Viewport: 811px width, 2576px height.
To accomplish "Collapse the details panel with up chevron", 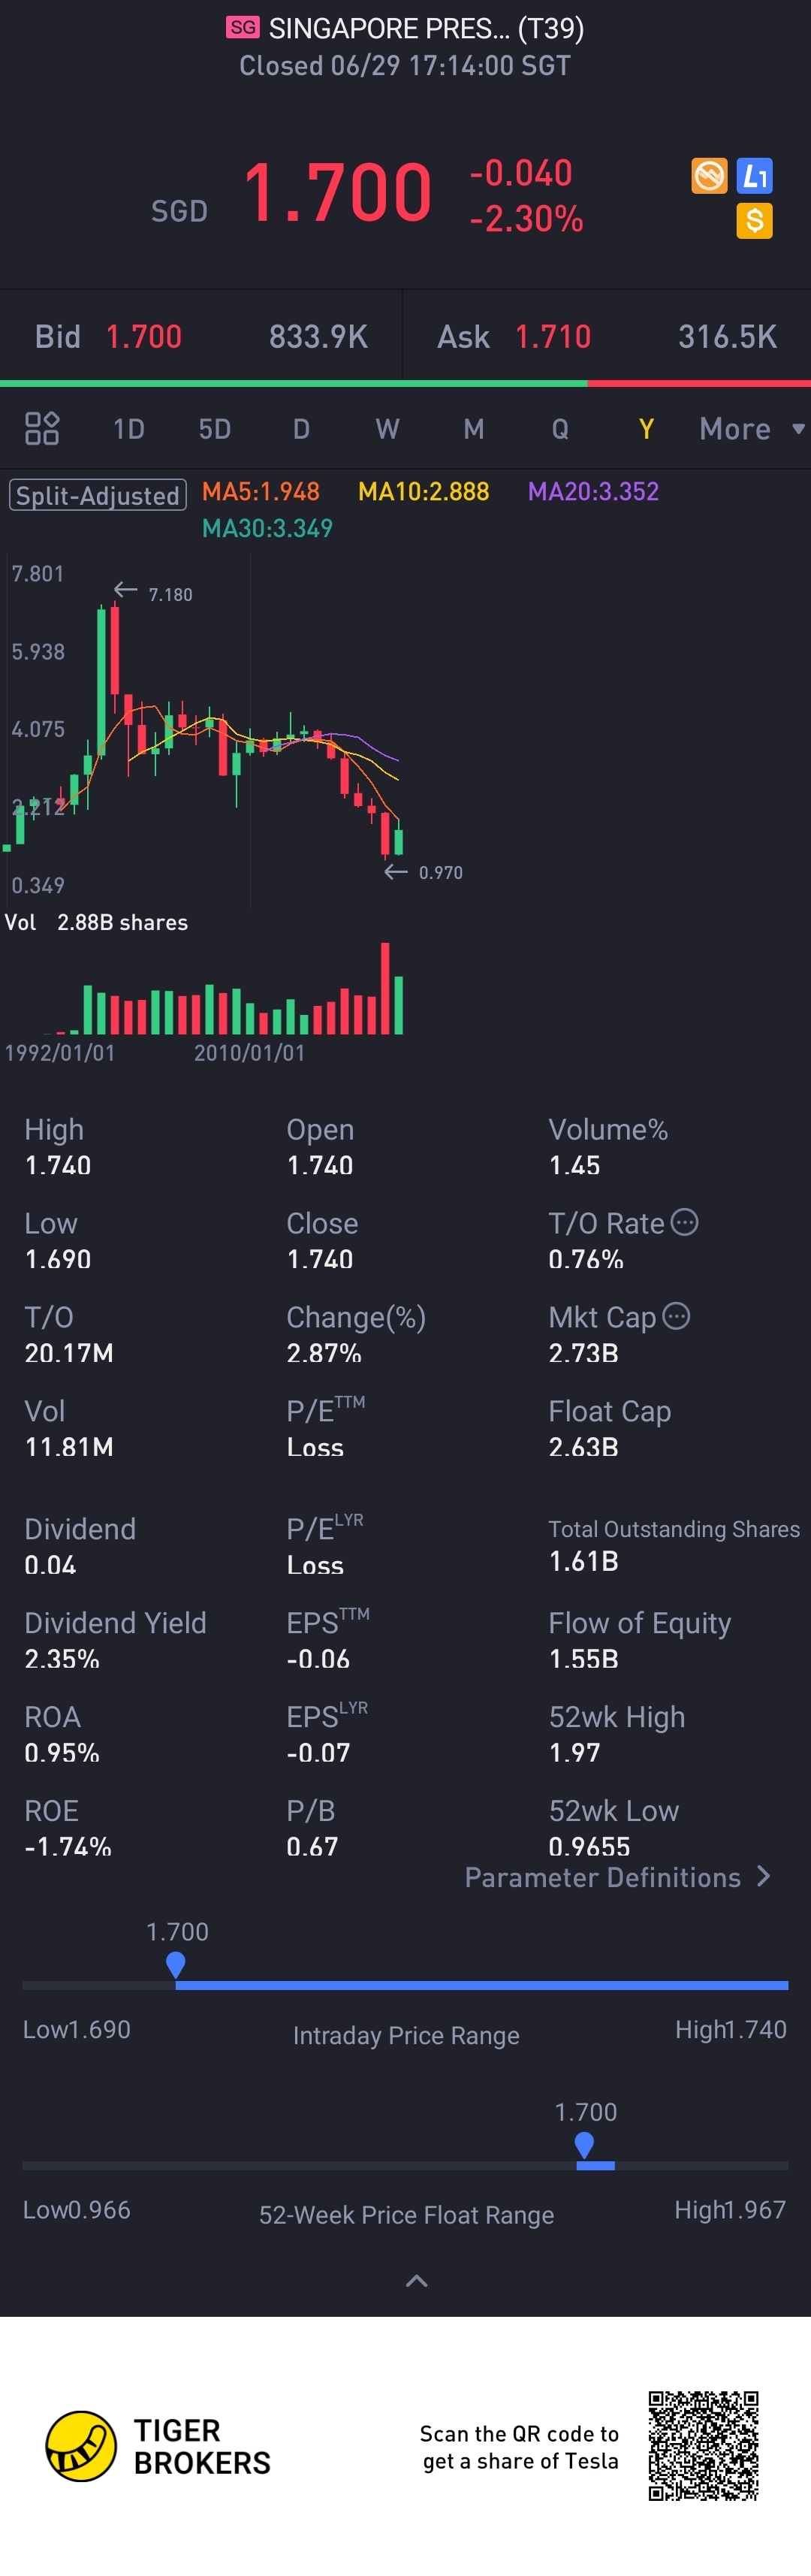I will (x=416, y=2281).
